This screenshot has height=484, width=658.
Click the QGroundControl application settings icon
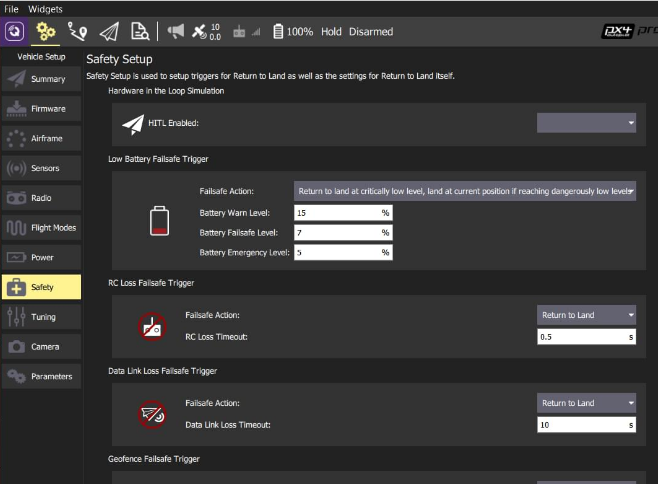pyautogui.click(x=13, y=31)
